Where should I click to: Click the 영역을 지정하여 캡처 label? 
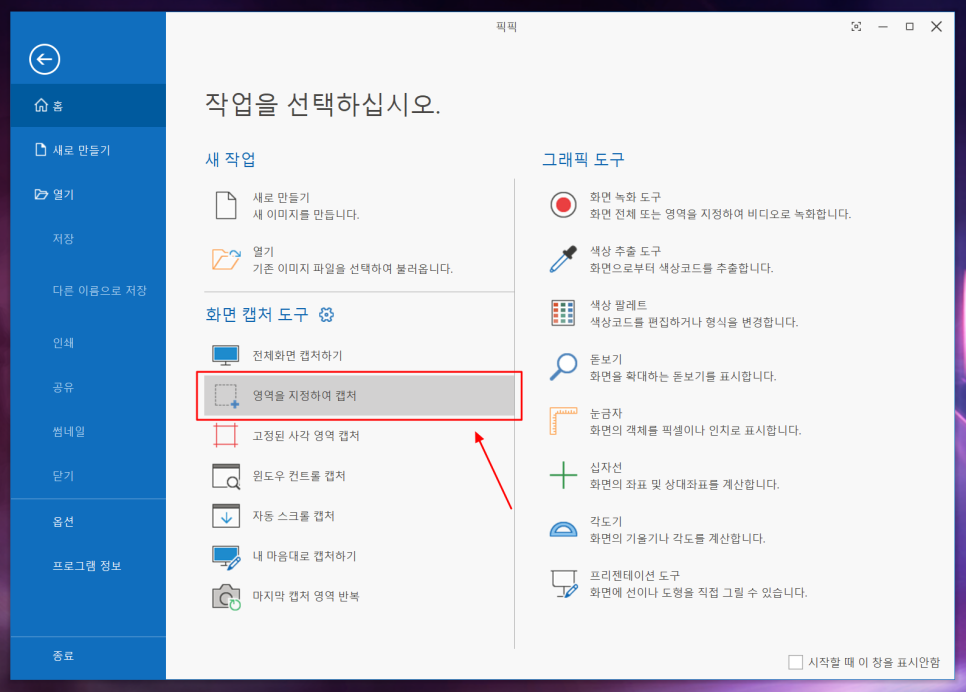[304, 396]
